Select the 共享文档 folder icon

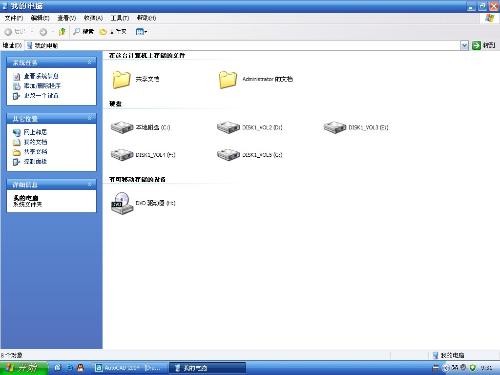click(x=121, y=79)
